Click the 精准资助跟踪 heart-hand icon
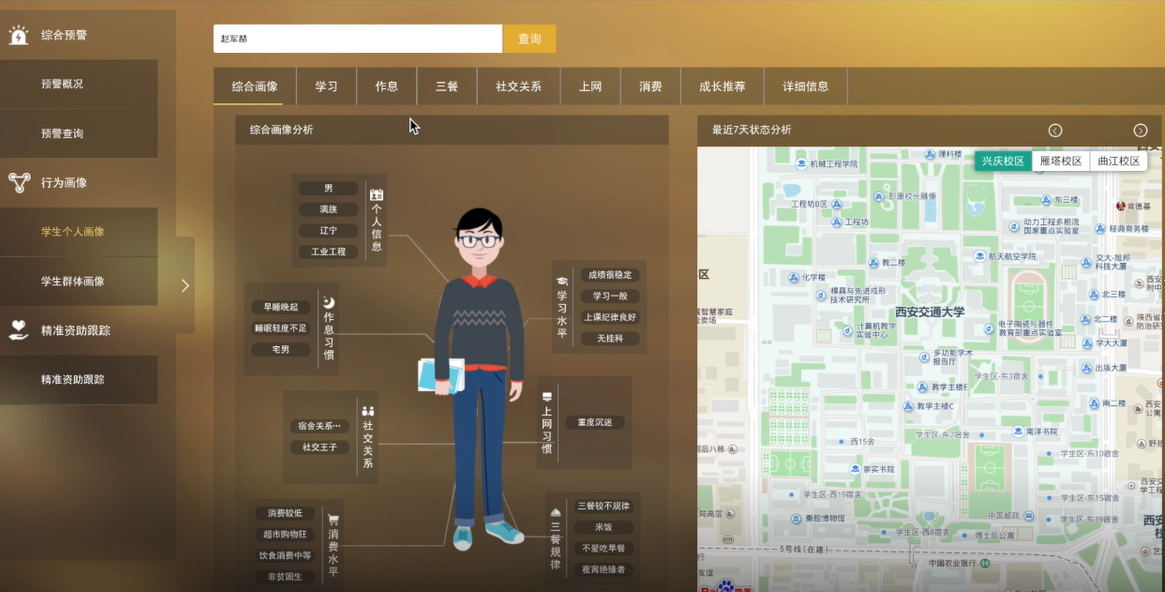The width and height of the screenshot is (1165, 592). click(x=19, y=330)
